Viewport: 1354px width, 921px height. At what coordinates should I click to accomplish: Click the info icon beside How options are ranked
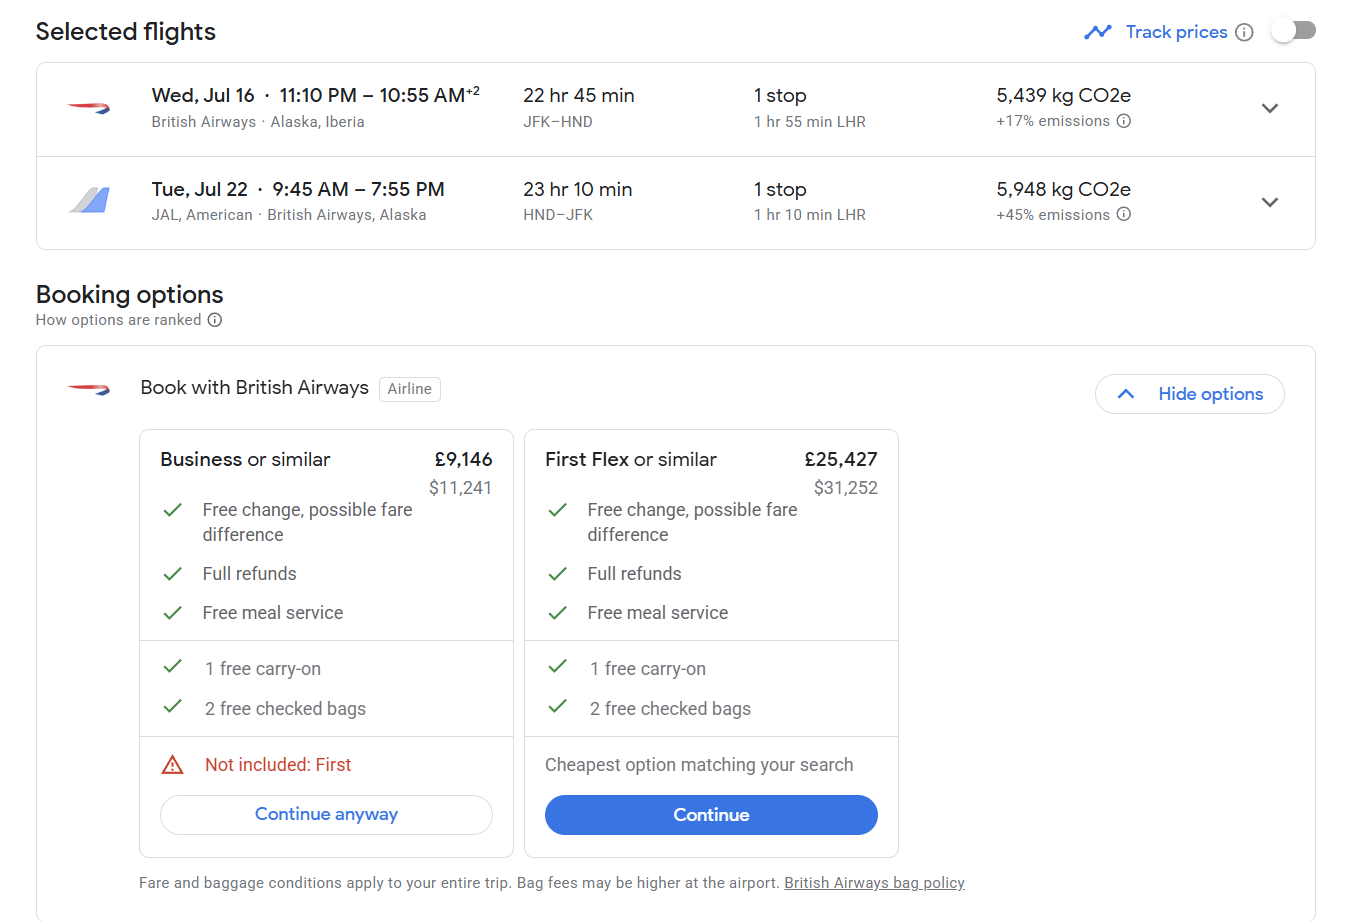[215, 320]
